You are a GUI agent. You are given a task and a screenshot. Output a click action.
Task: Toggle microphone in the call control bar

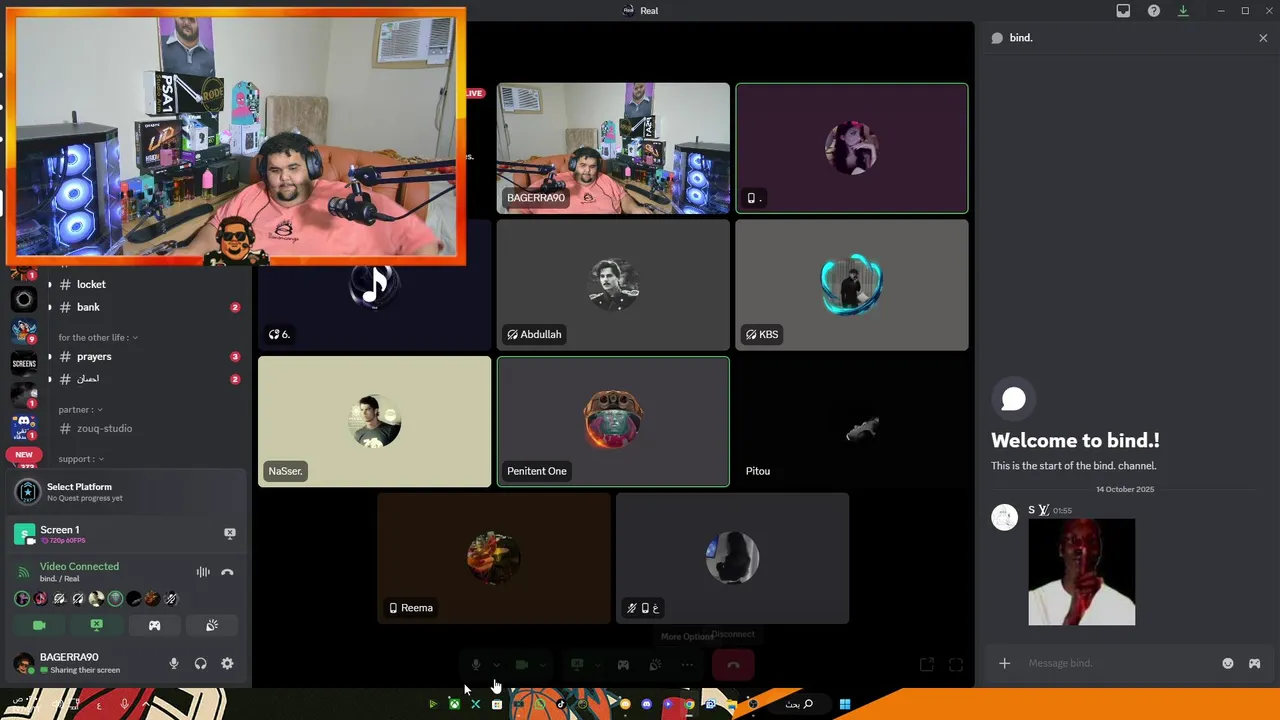coord(476,665)
